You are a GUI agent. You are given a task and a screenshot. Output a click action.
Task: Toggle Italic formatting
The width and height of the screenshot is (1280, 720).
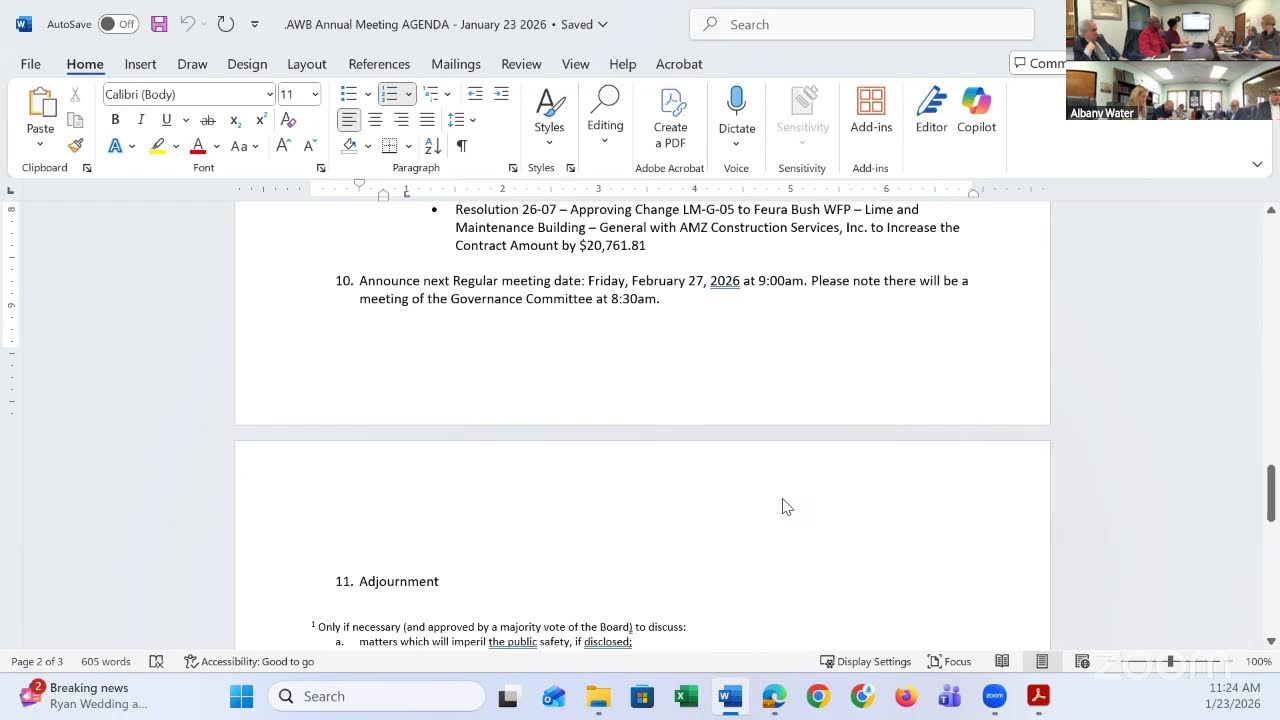pyautogui.click(x=141, y=120)
